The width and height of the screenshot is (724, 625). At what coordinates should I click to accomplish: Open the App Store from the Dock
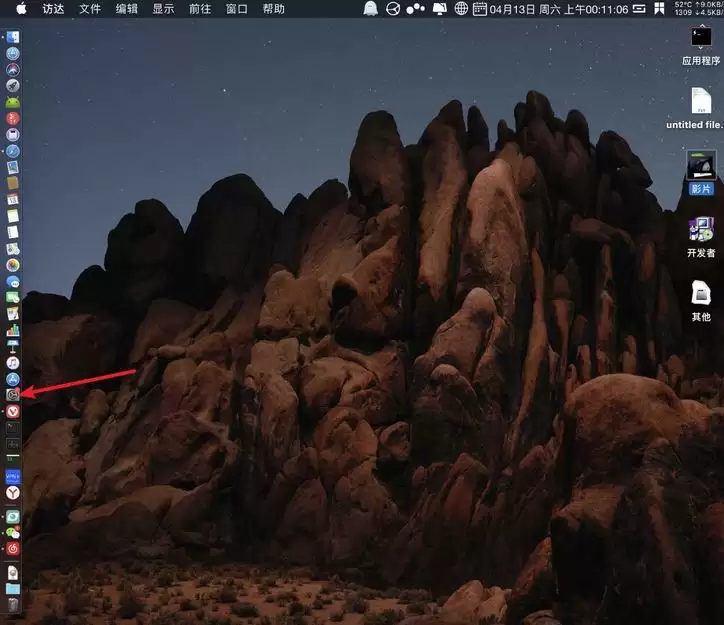tap(12, 379)
